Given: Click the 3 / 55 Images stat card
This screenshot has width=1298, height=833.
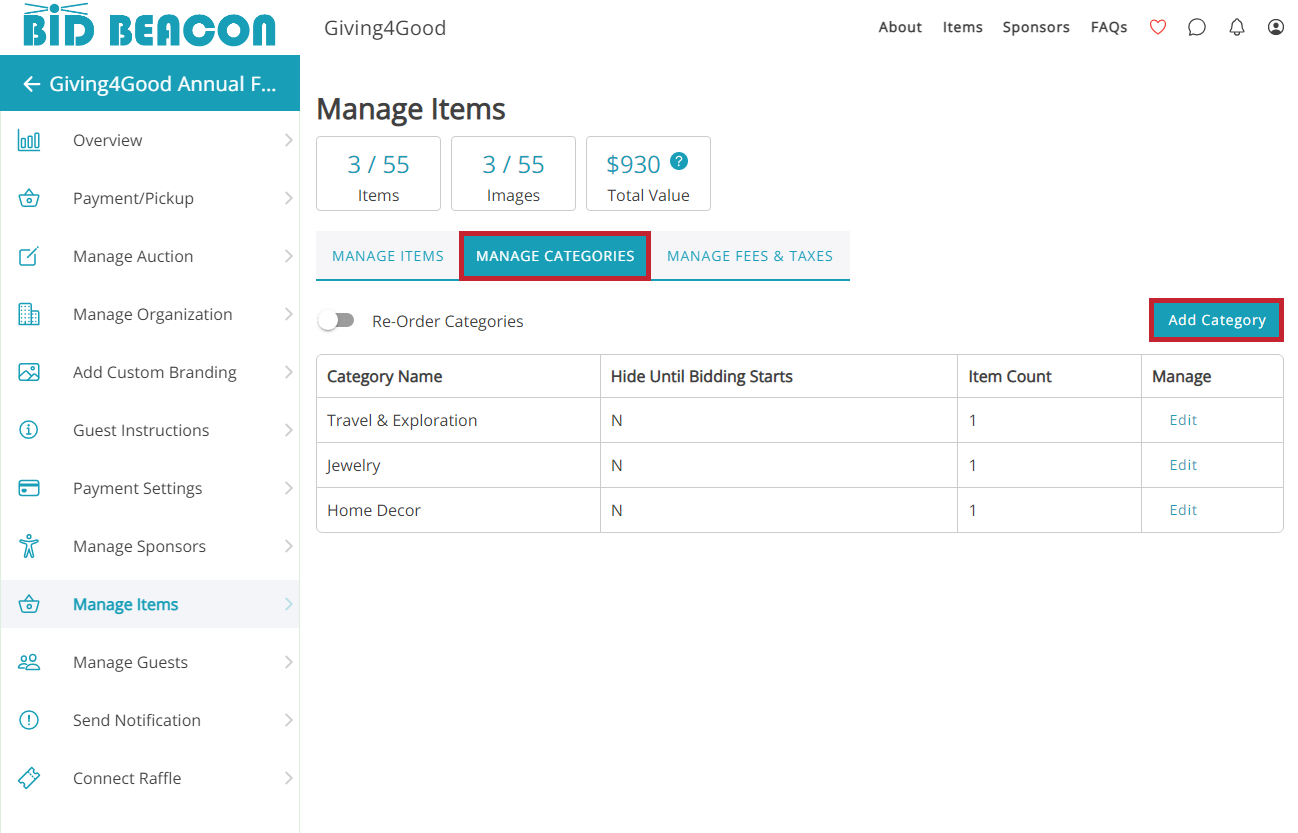Looking at the screenshot, I should [513, 174].
